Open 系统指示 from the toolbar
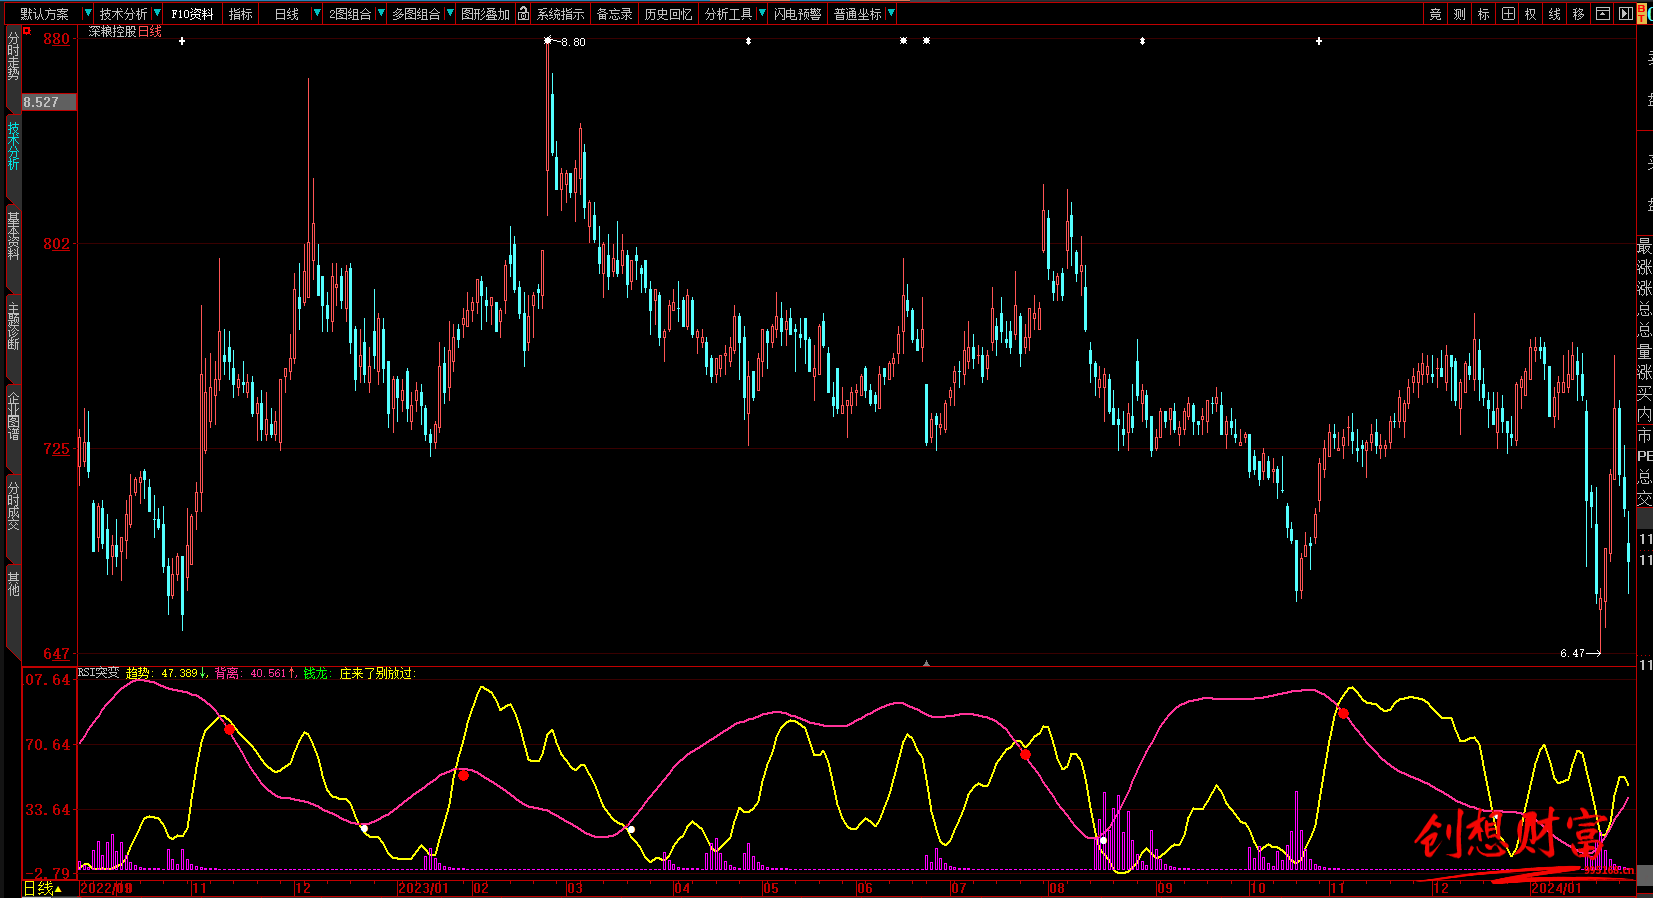 click(x=560, y=14)
